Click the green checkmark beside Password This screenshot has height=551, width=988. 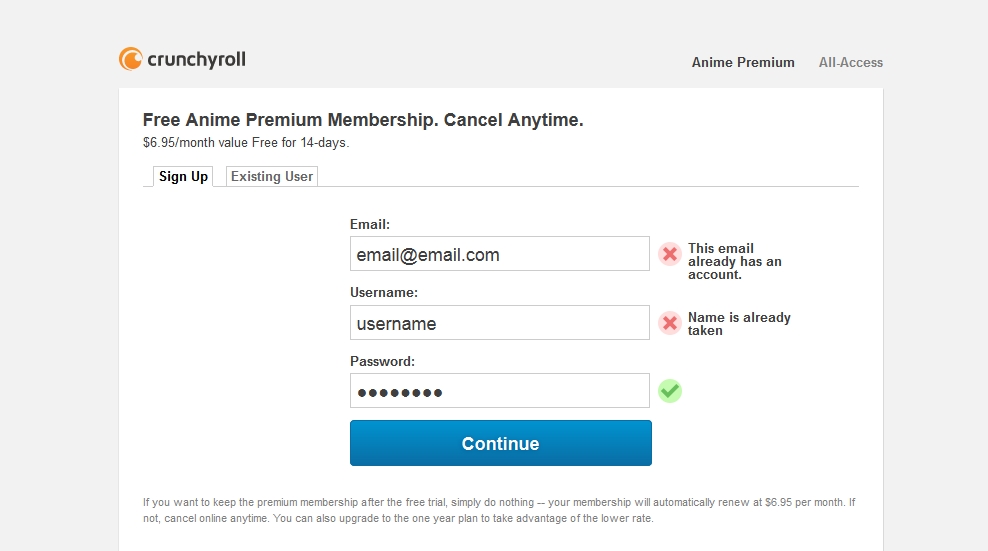pyautogui.click(x=670, y=391)
